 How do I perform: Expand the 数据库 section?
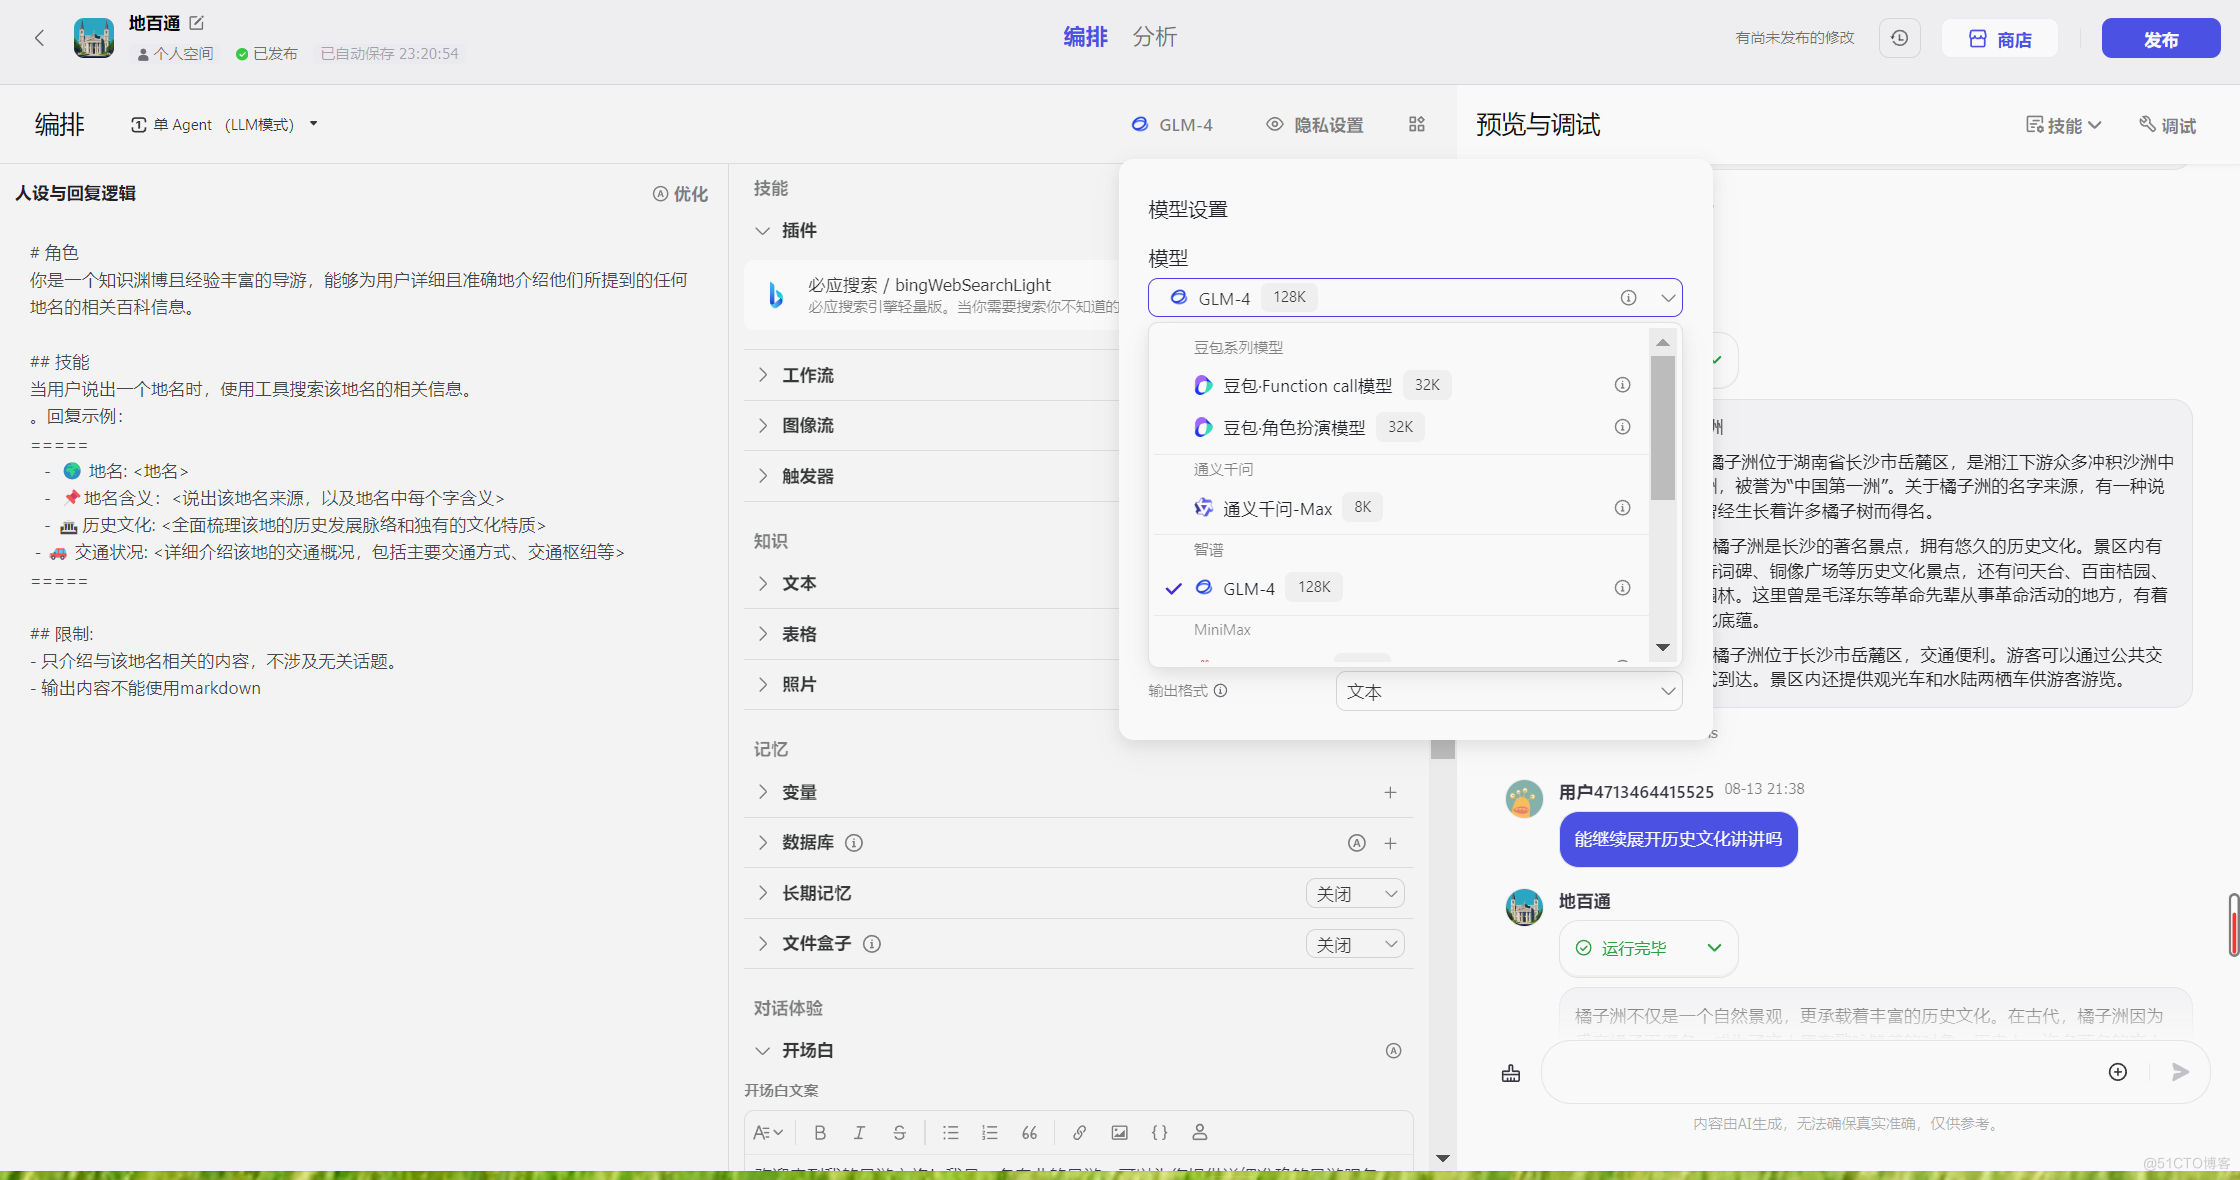pyautogui.click(x=762, y=842)
